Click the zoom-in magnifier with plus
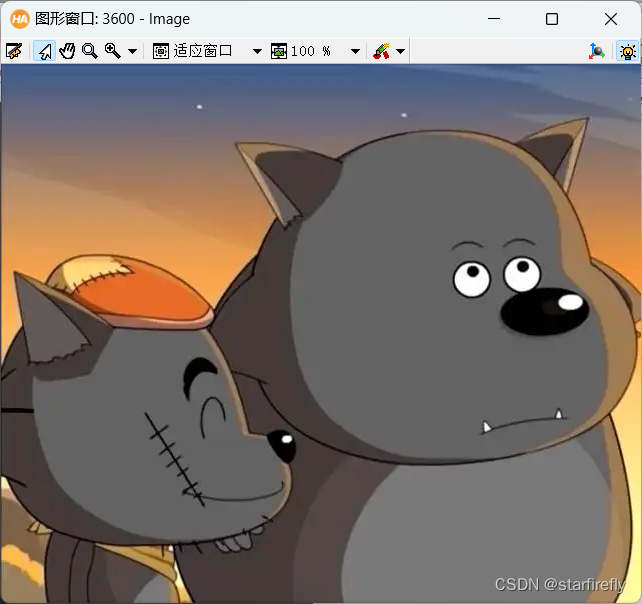 (x=113, y=51)
